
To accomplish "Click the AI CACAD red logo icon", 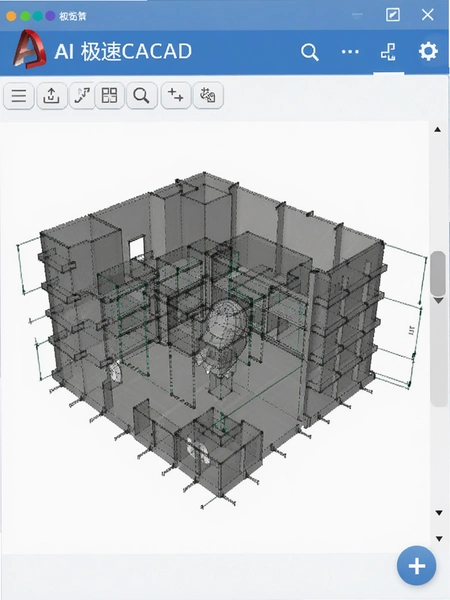I will 30,50.
